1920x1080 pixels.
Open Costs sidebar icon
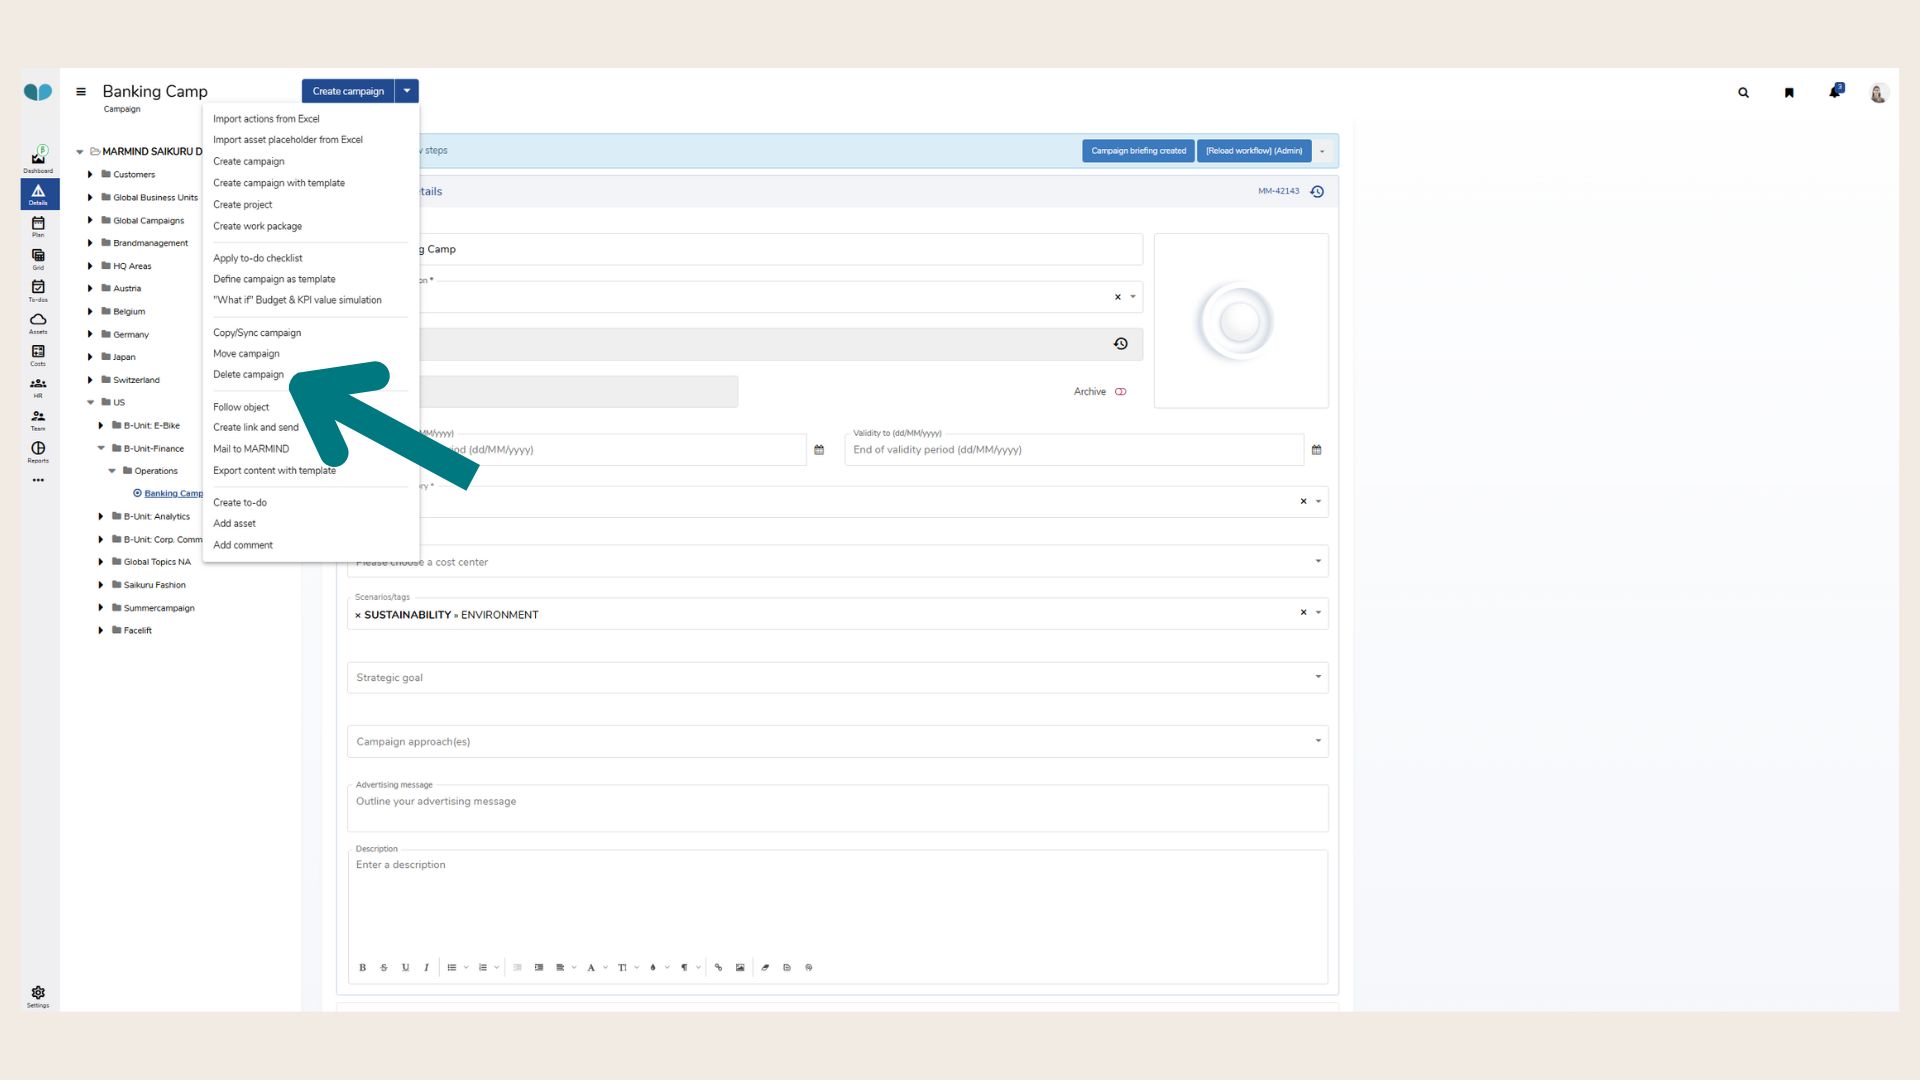(x=38, y=353)
